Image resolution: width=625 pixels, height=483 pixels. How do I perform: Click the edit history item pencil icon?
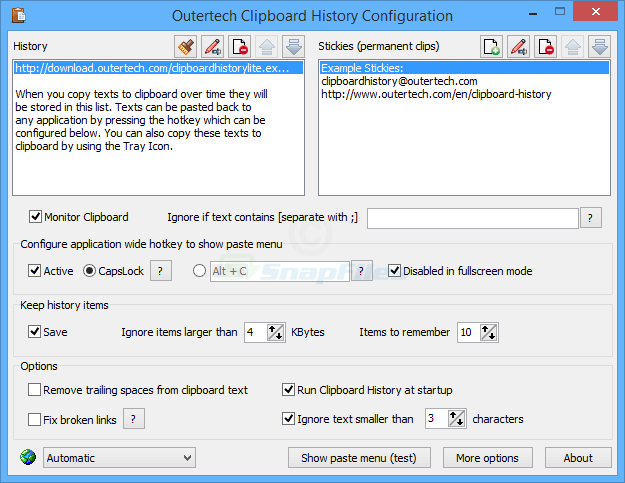(x=212, y=46)
